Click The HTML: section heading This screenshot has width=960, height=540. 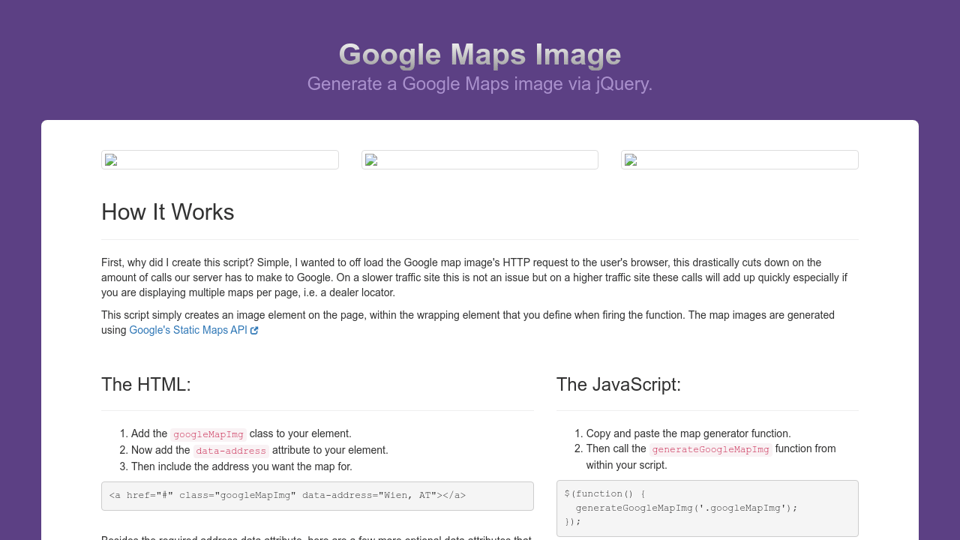point(146,385)
